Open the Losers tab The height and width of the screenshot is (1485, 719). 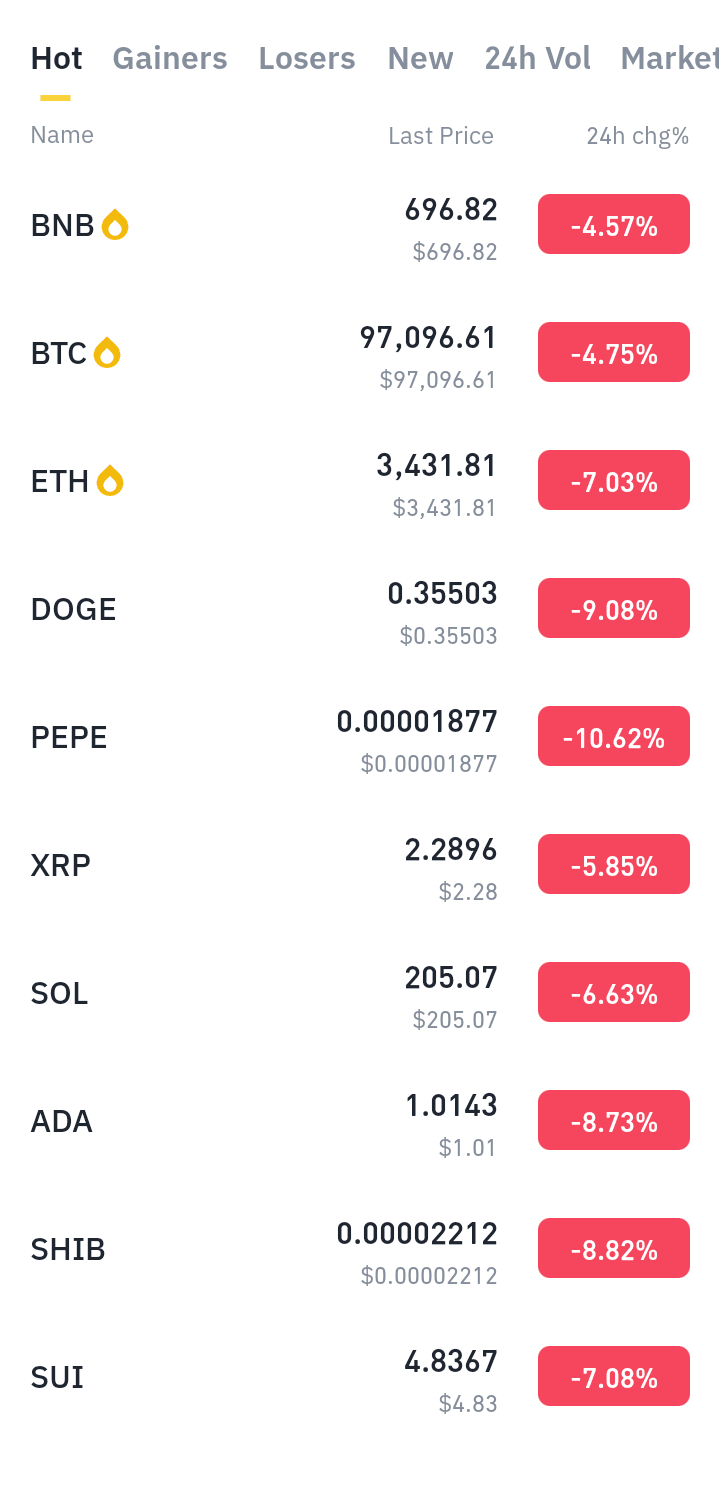click(x=307, y=59)
